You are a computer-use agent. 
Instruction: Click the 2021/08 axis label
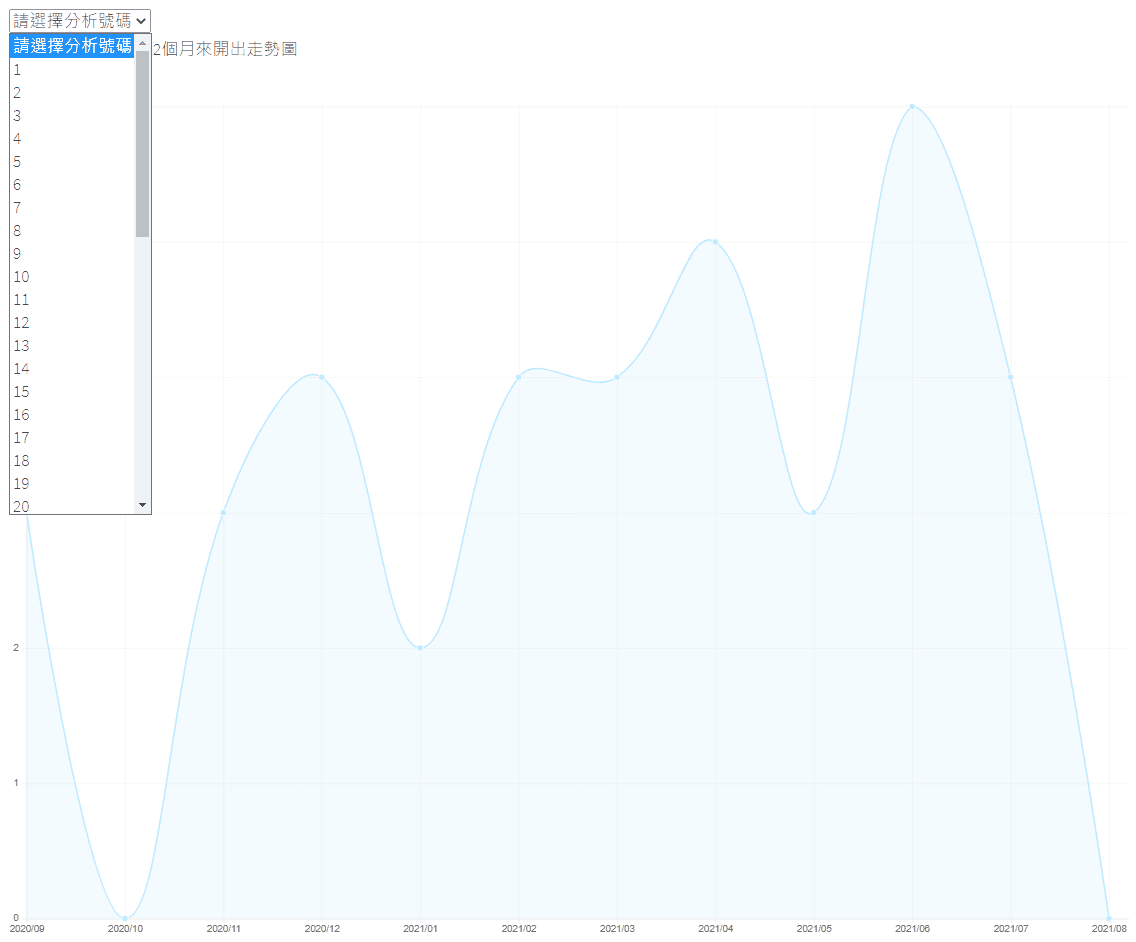pyautogui.click(x=1109, y=928)
